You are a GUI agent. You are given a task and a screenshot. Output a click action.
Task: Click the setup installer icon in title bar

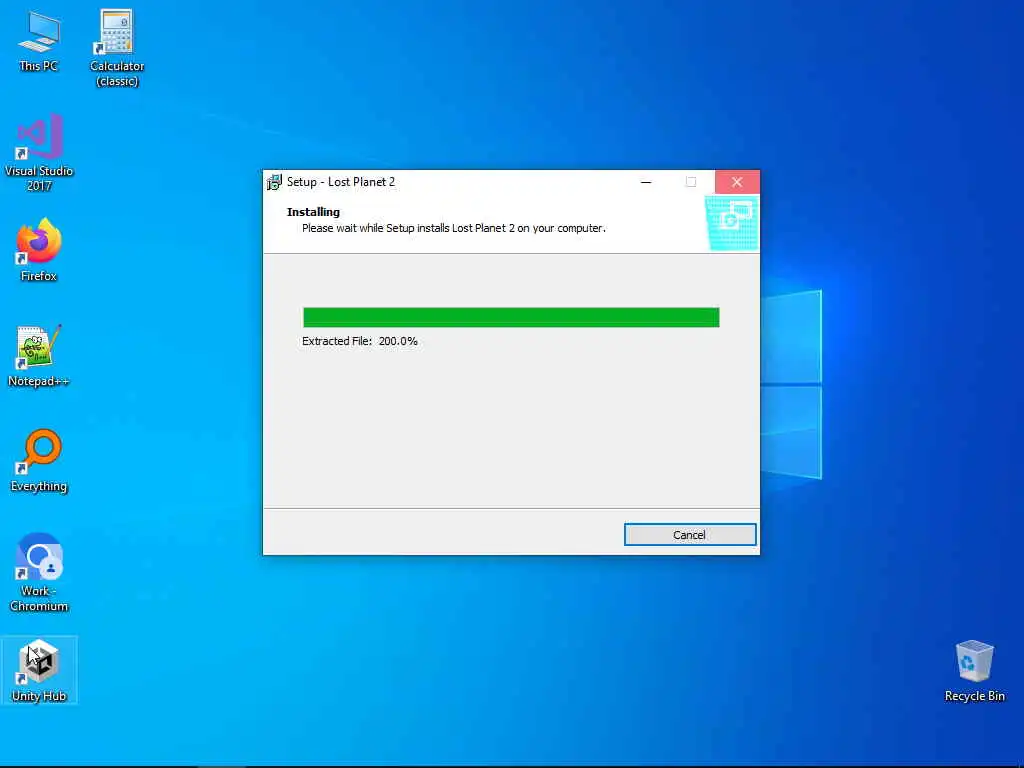click(x=274, y=182)
